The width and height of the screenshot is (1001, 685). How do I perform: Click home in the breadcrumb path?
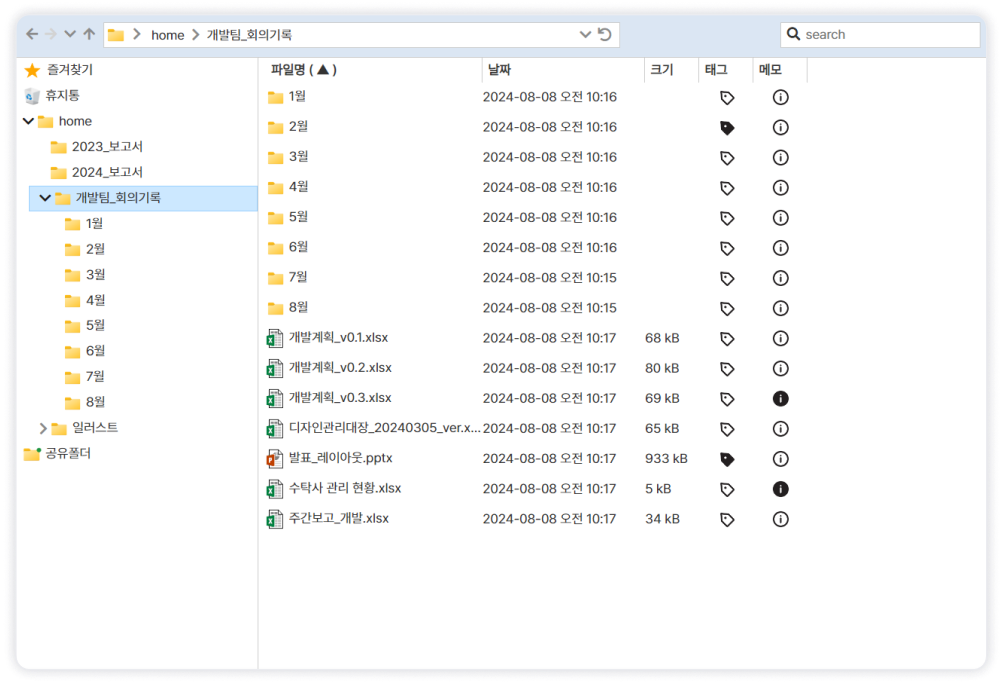pyautogui.click(x=167, y=35)
